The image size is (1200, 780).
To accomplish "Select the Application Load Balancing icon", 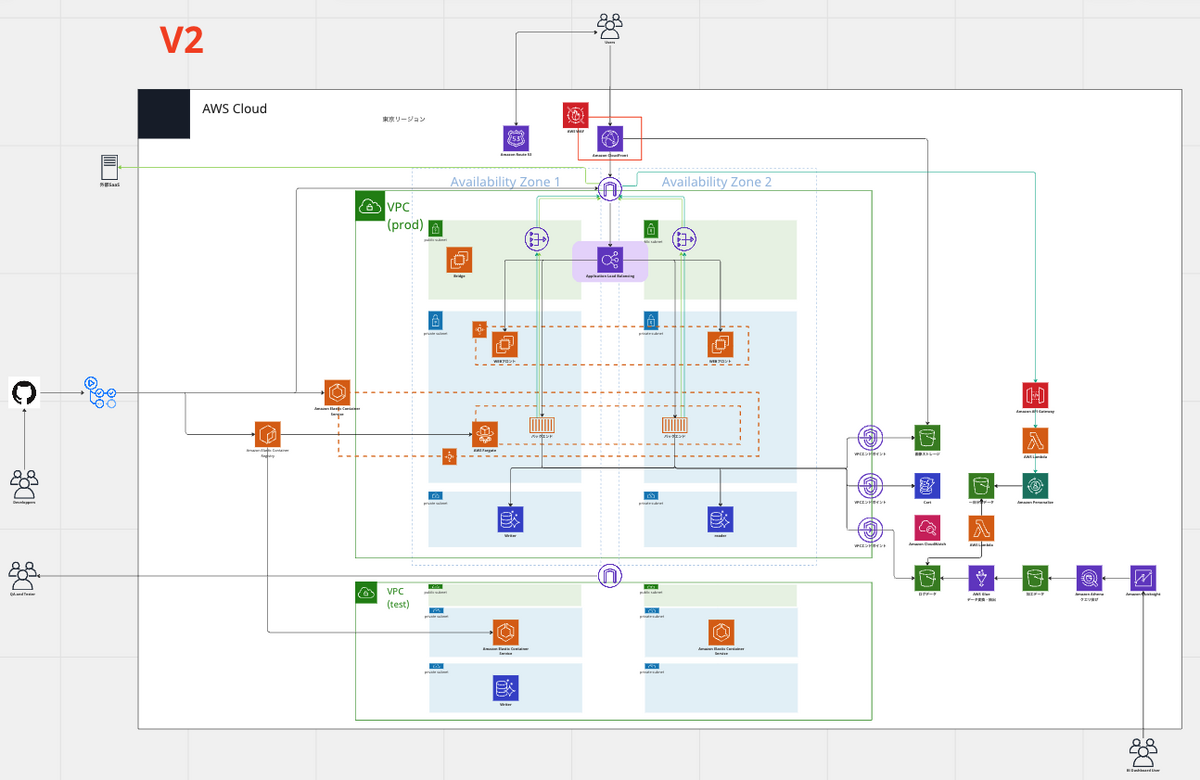I will [610, 258].
